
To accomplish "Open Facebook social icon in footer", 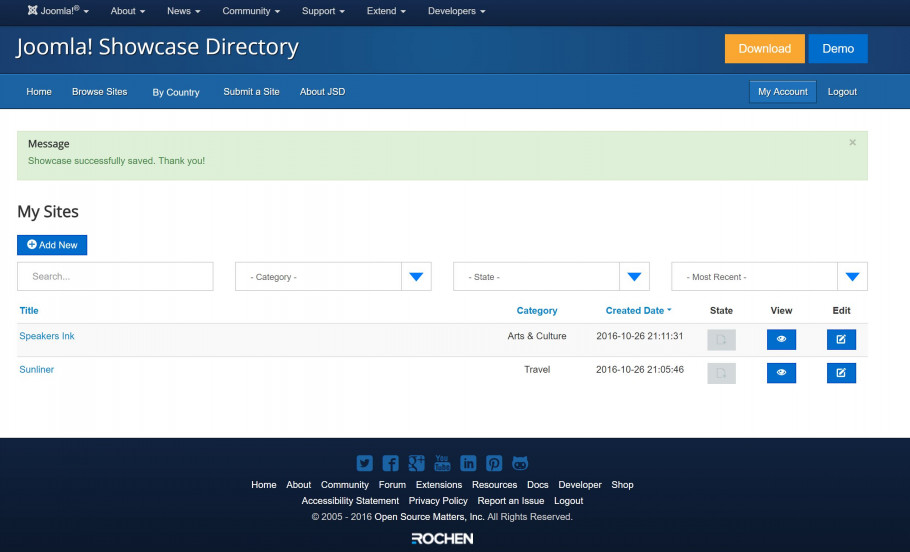I will tap(391, 463).
